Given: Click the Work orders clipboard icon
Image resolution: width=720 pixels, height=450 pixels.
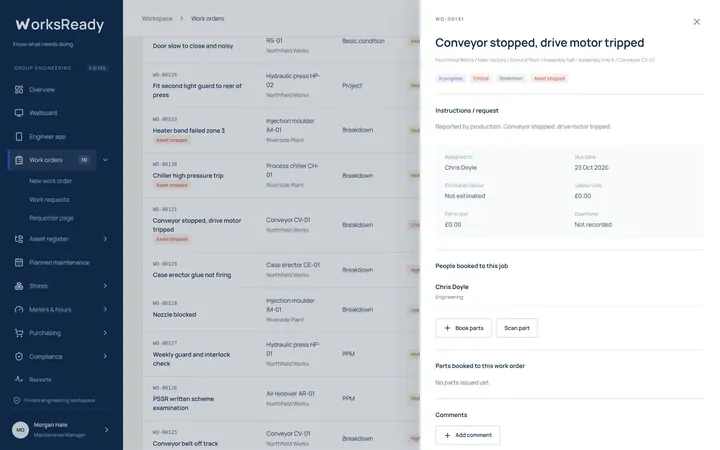Looking at the screenshot, I should (x=19, y=160).
